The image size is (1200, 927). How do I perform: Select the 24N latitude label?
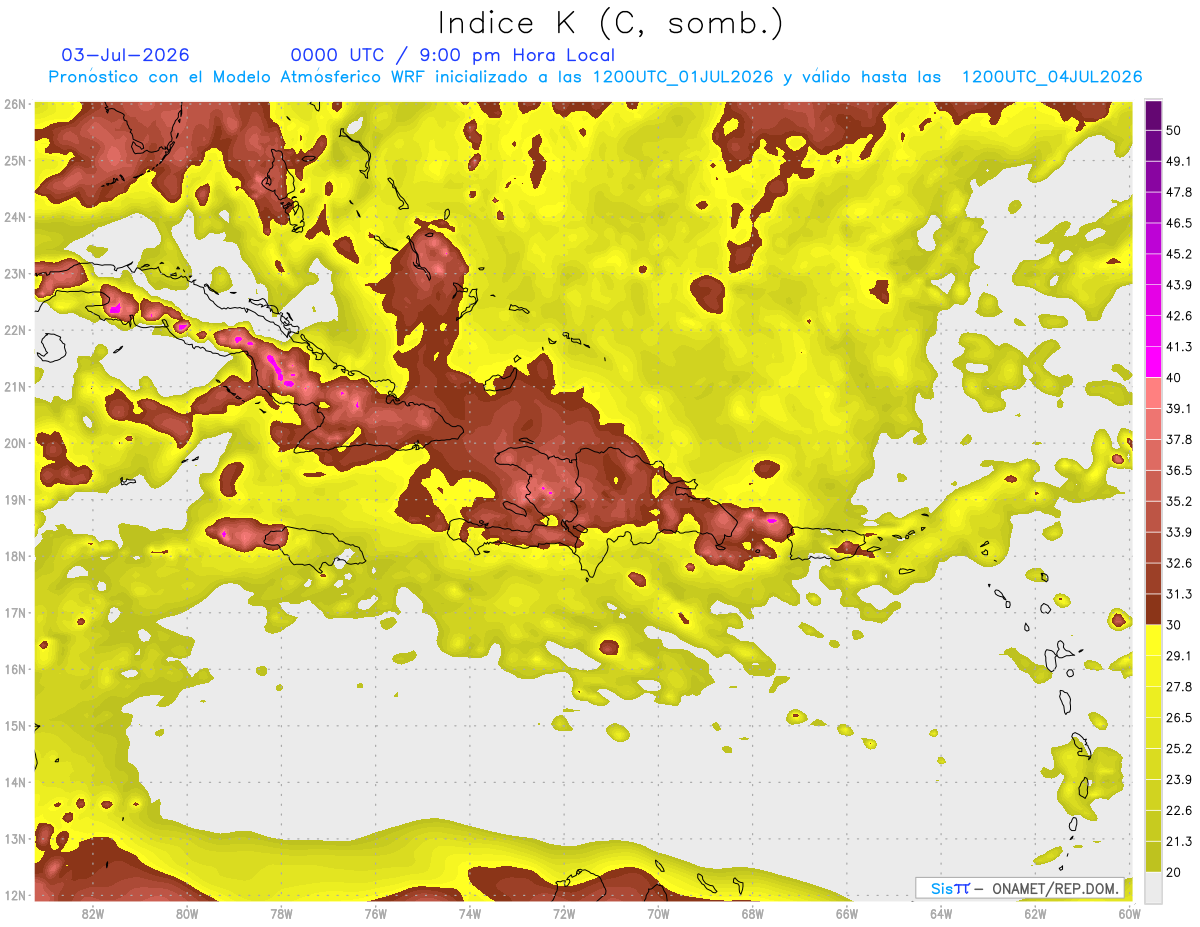15,217
